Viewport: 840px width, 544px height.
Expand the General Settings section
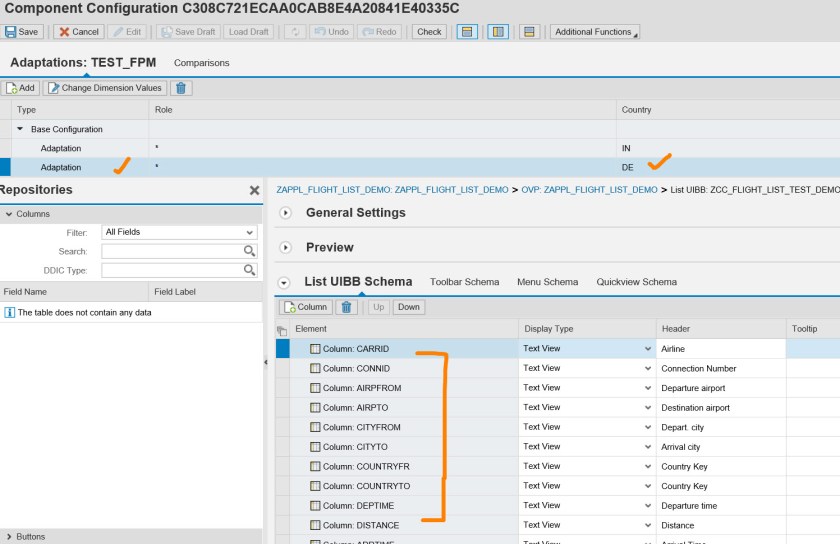(285, 213)
